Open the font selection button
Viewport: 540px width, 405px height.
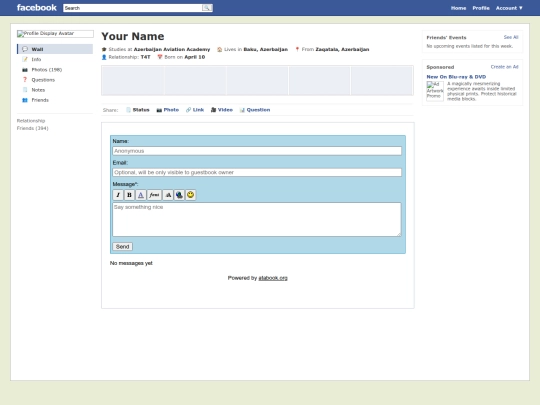[x=154, y=195]
